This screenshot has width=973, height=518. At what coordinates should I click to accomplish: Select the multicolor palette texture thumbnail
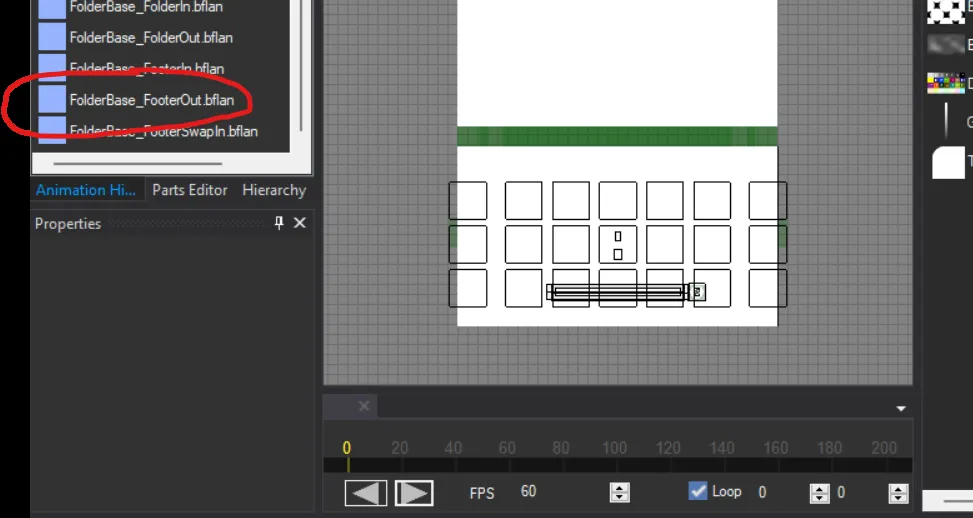click(945, 84)
